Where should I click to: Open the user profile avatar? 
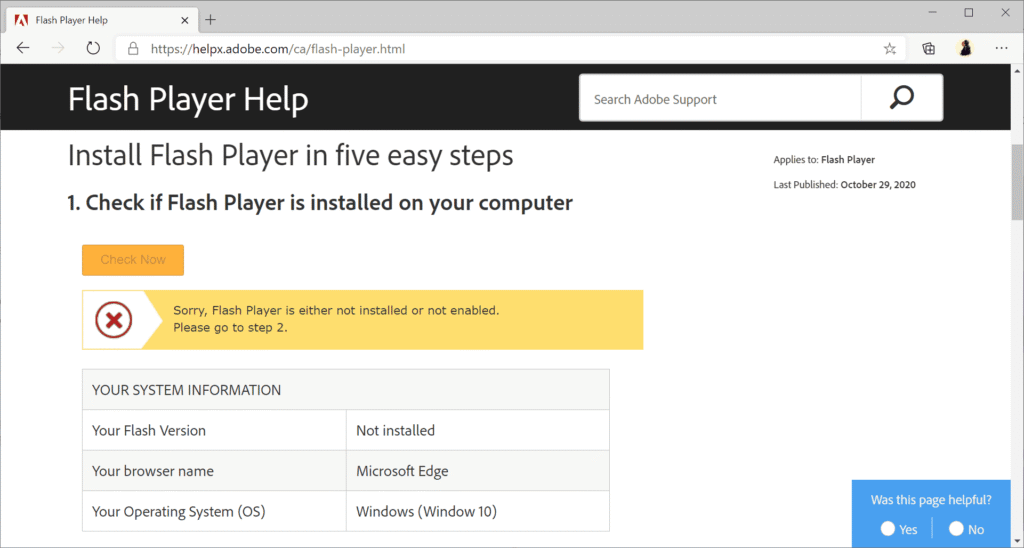965,48
